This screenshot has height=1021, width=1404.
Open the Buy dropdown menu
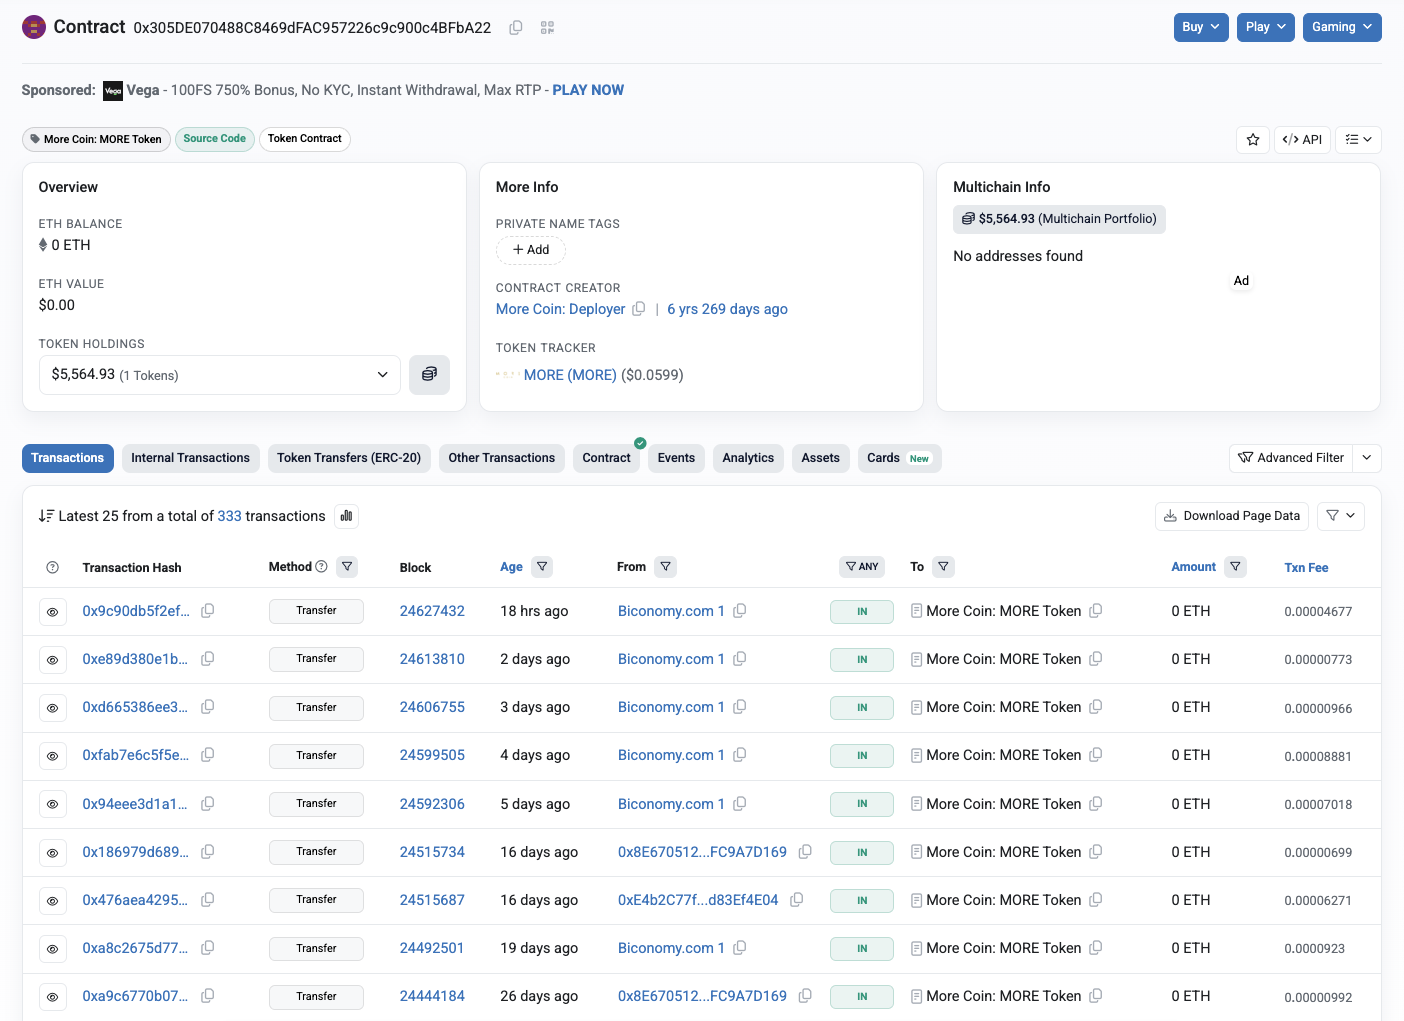[x=1201, y=27]
